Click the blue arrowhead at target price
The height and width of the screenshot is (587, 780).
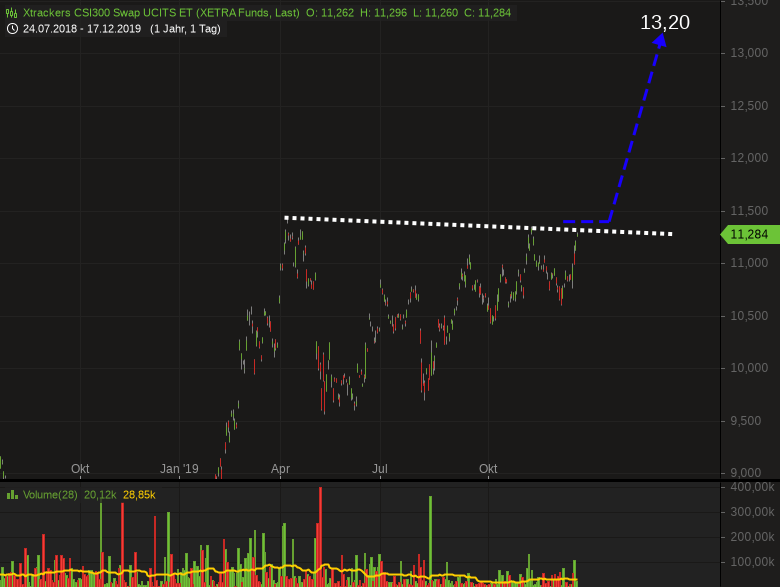tap(660, 40)
